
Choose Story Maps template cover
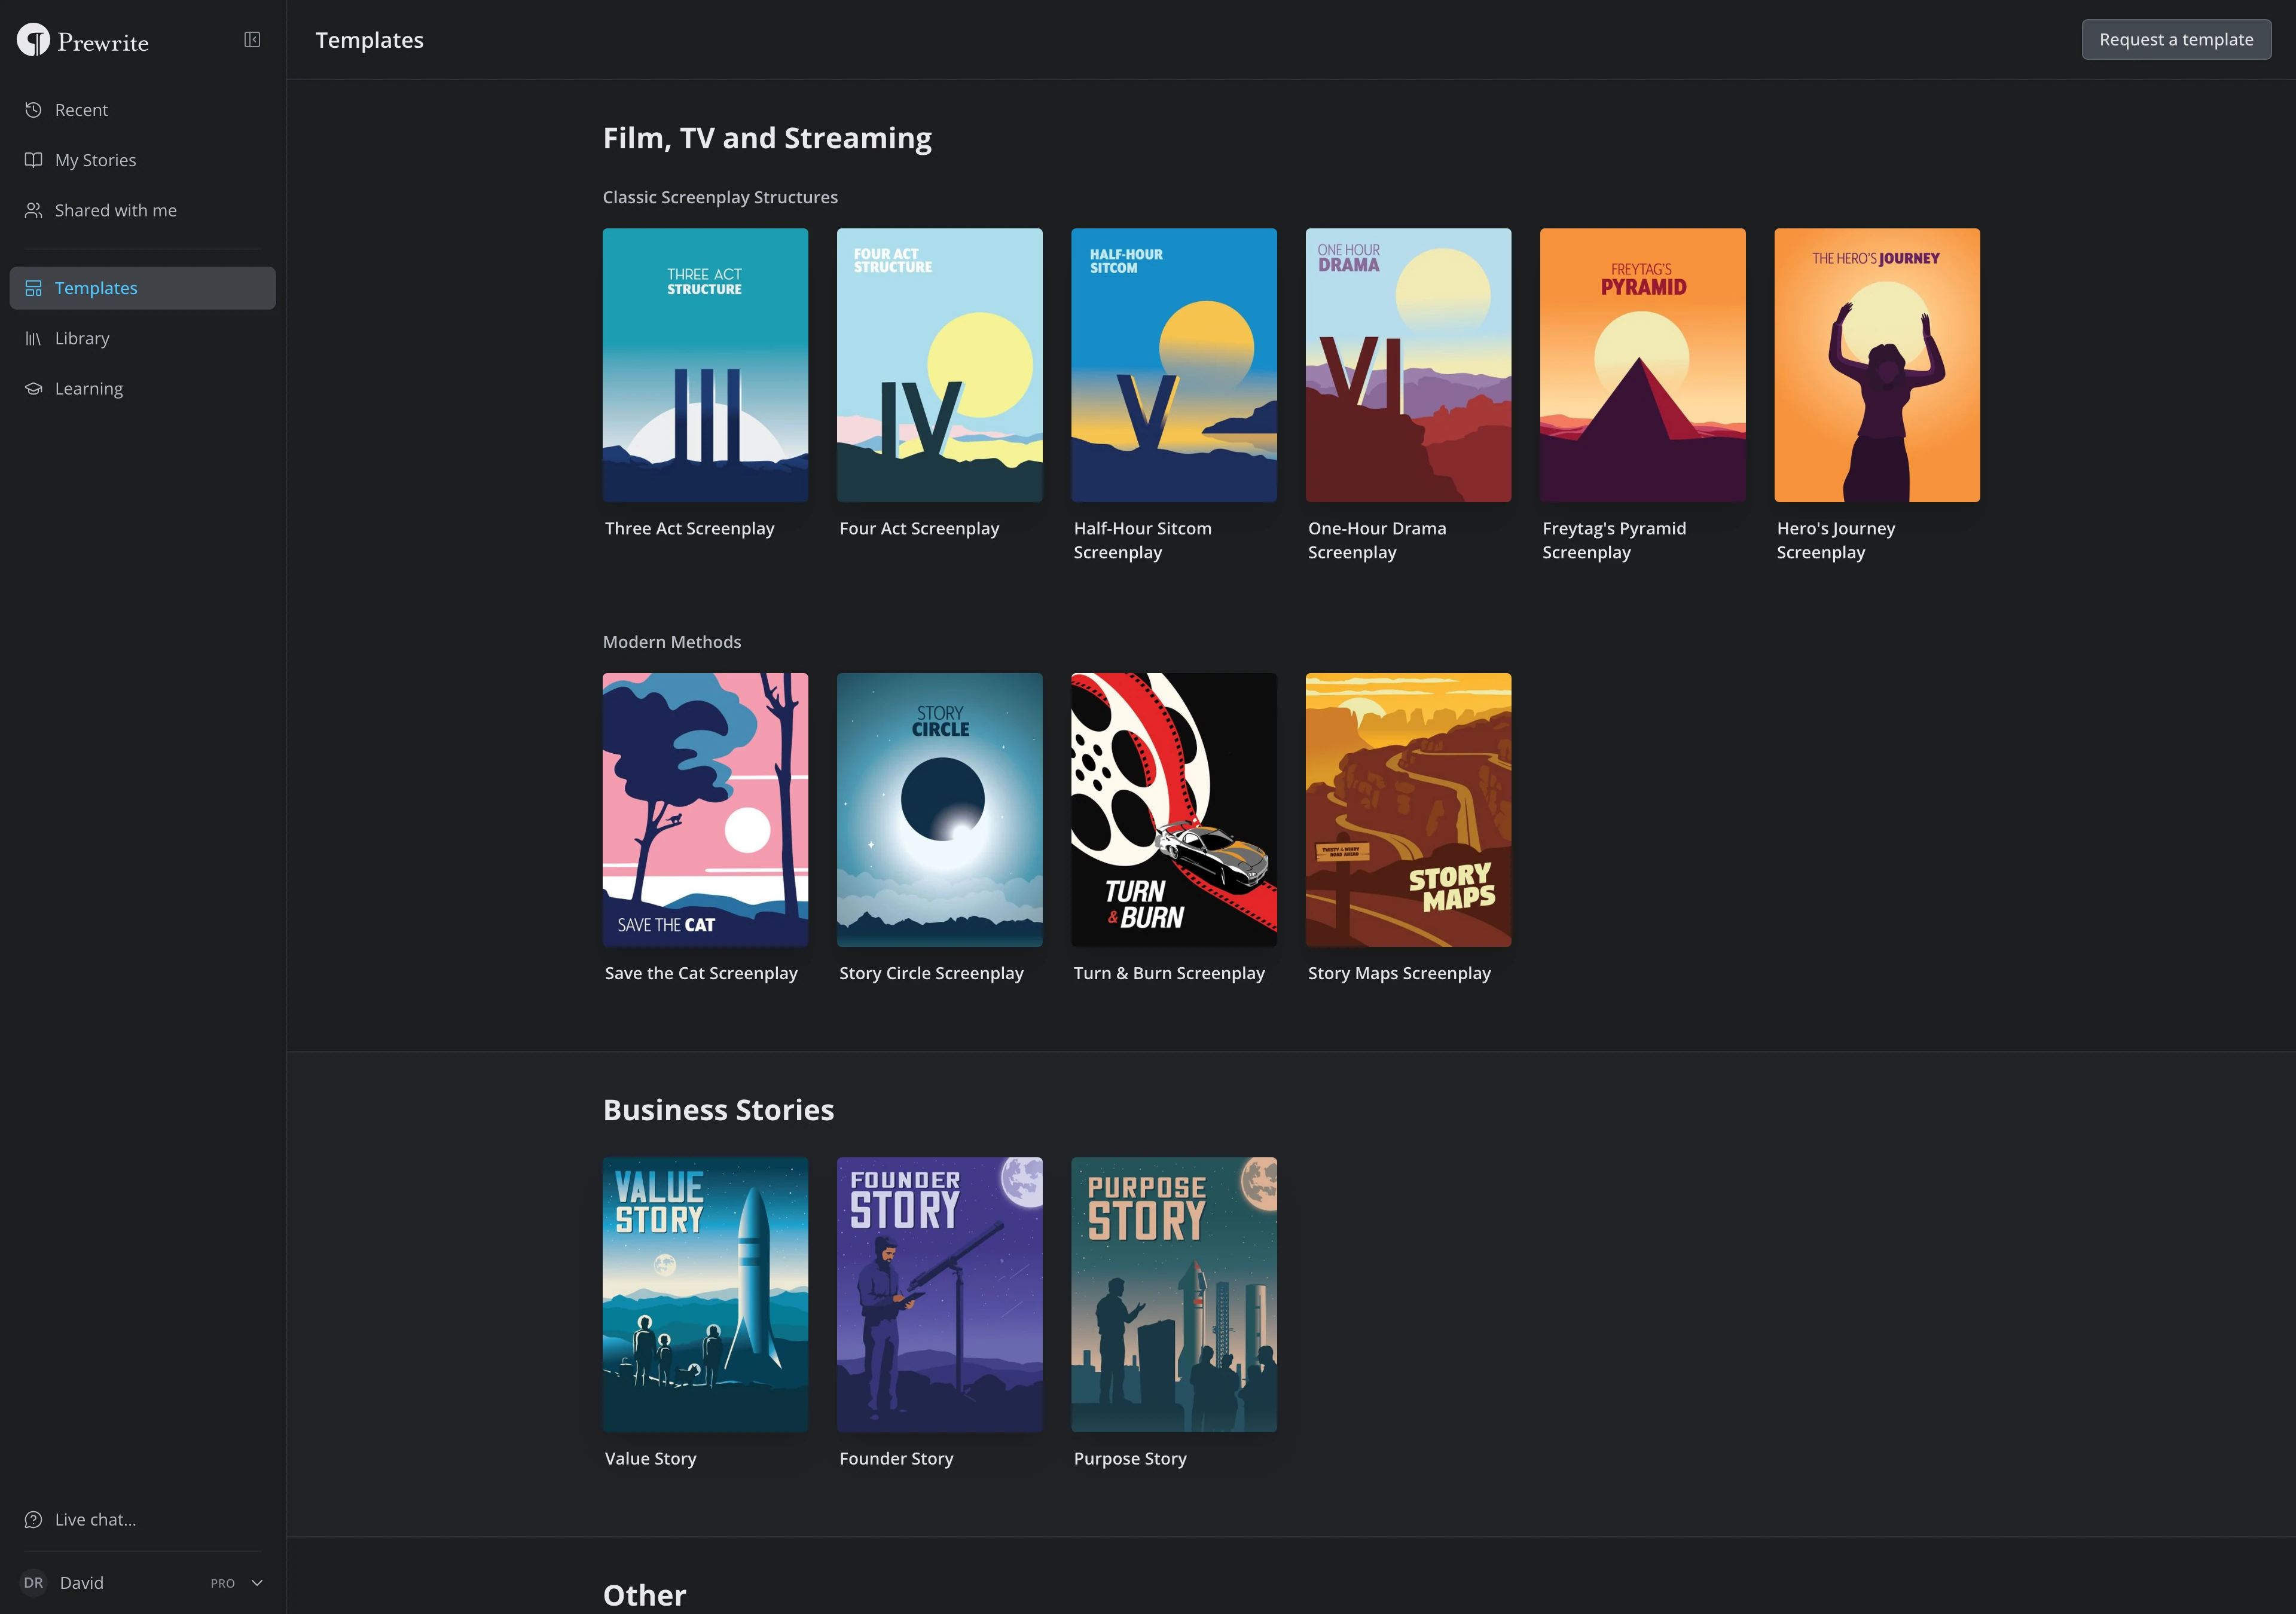(1408, 810)
